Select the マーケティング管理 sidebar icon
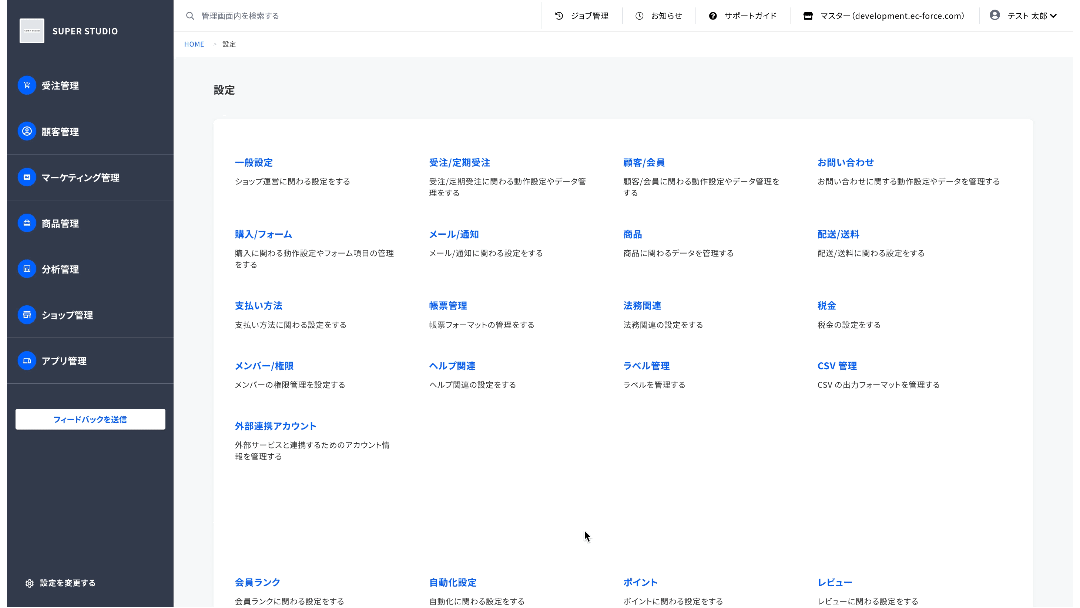Screen dimensions: 1080x608 tap(27, 177)
